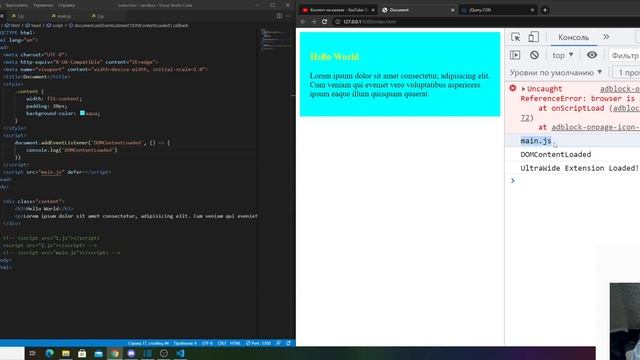Open the top JavaScript context dropdown
Screen dimensions: 640x360
click(x=563, y=55)
